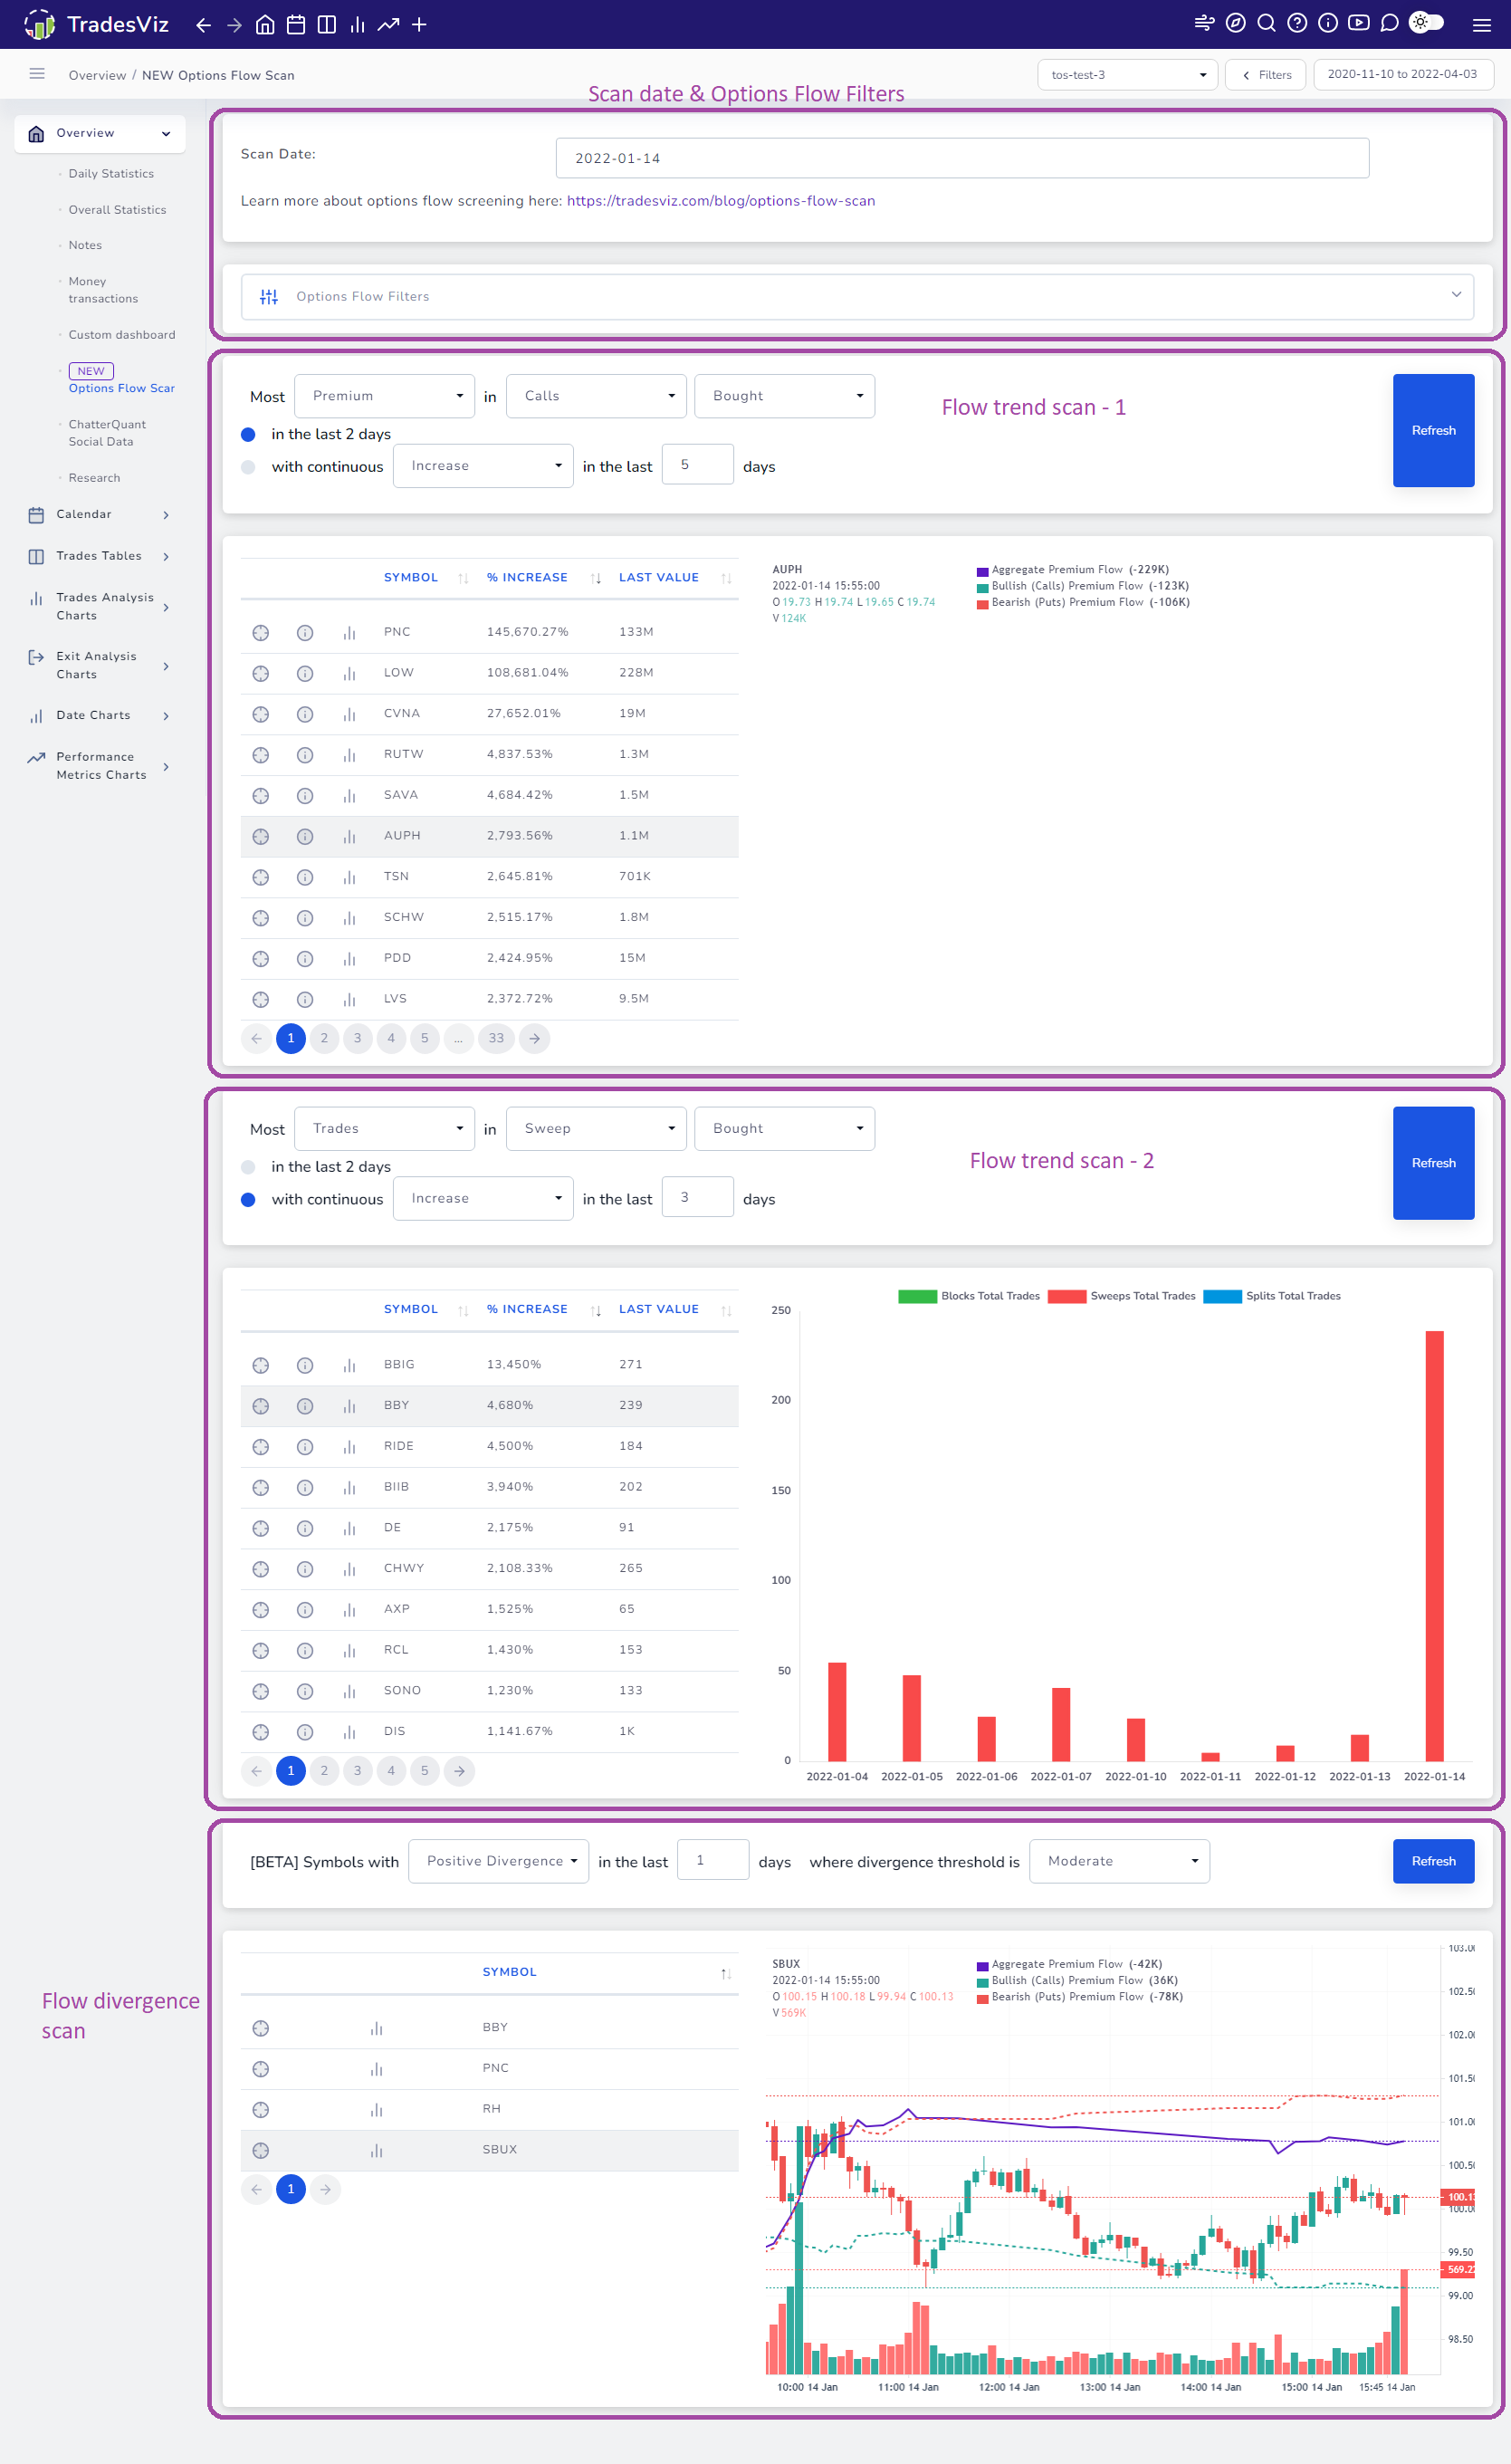The height and width of the screenshot is (2464, 1511).
Task: Go forward using the top bar arrow
Action: (234, 25)
